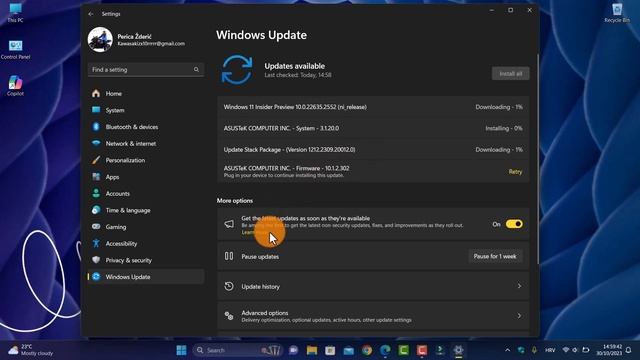Open volume tray icon
Image resolution: width=640 pixels, height=360 pixels.
pyautogui.click(x=575, y=350)
